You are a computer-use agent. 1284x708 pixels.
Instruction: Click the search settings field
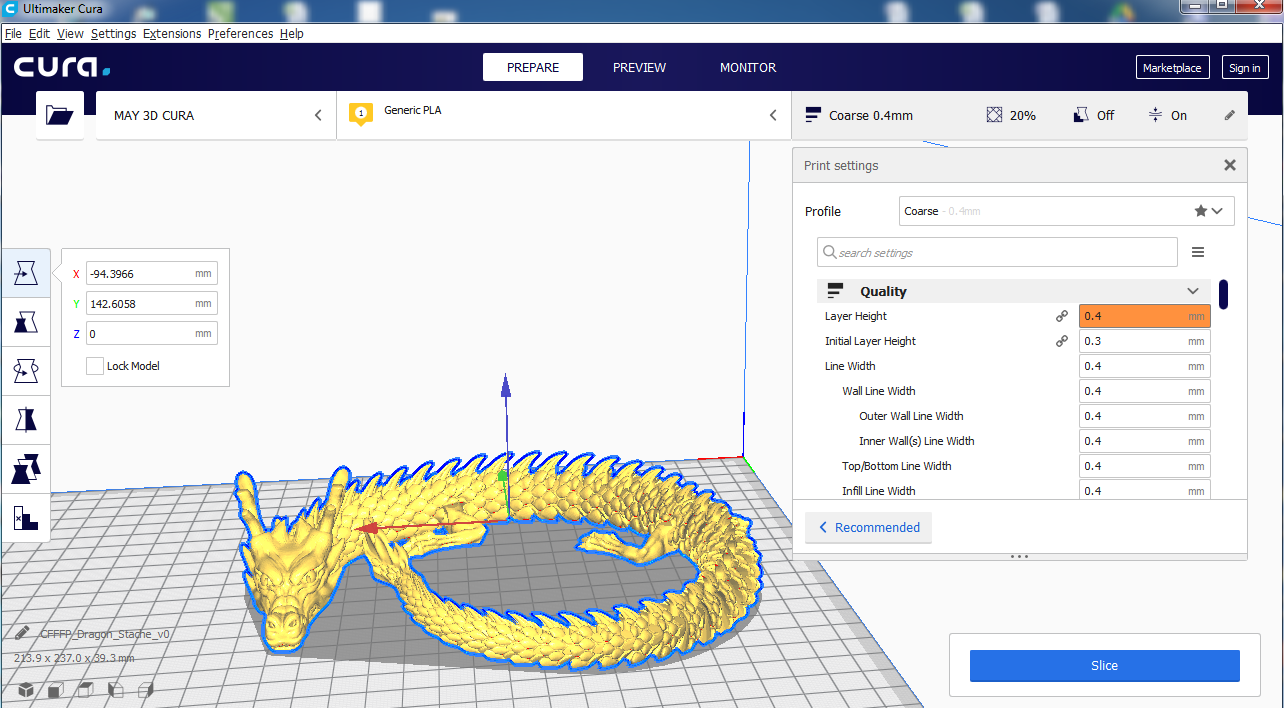pos(997,252)
